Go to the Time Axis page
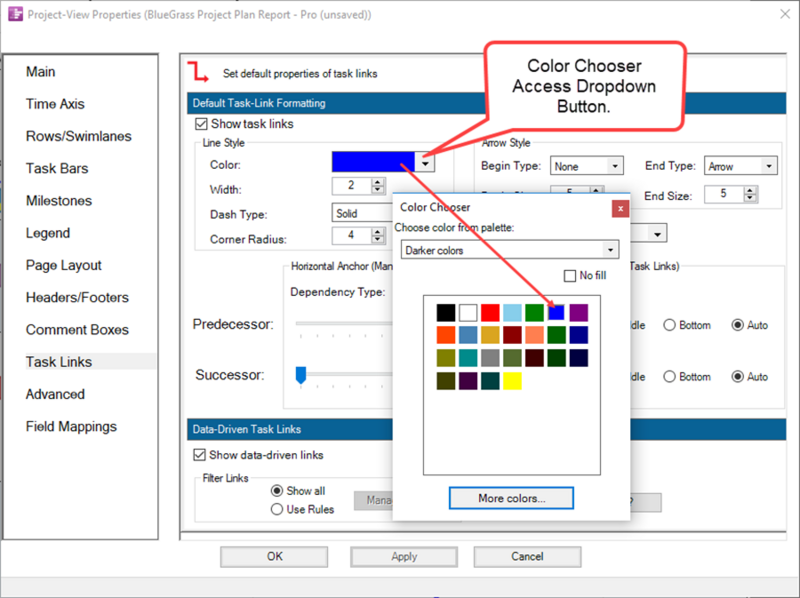Screen dimensions: 800x598 pos(55,104)
